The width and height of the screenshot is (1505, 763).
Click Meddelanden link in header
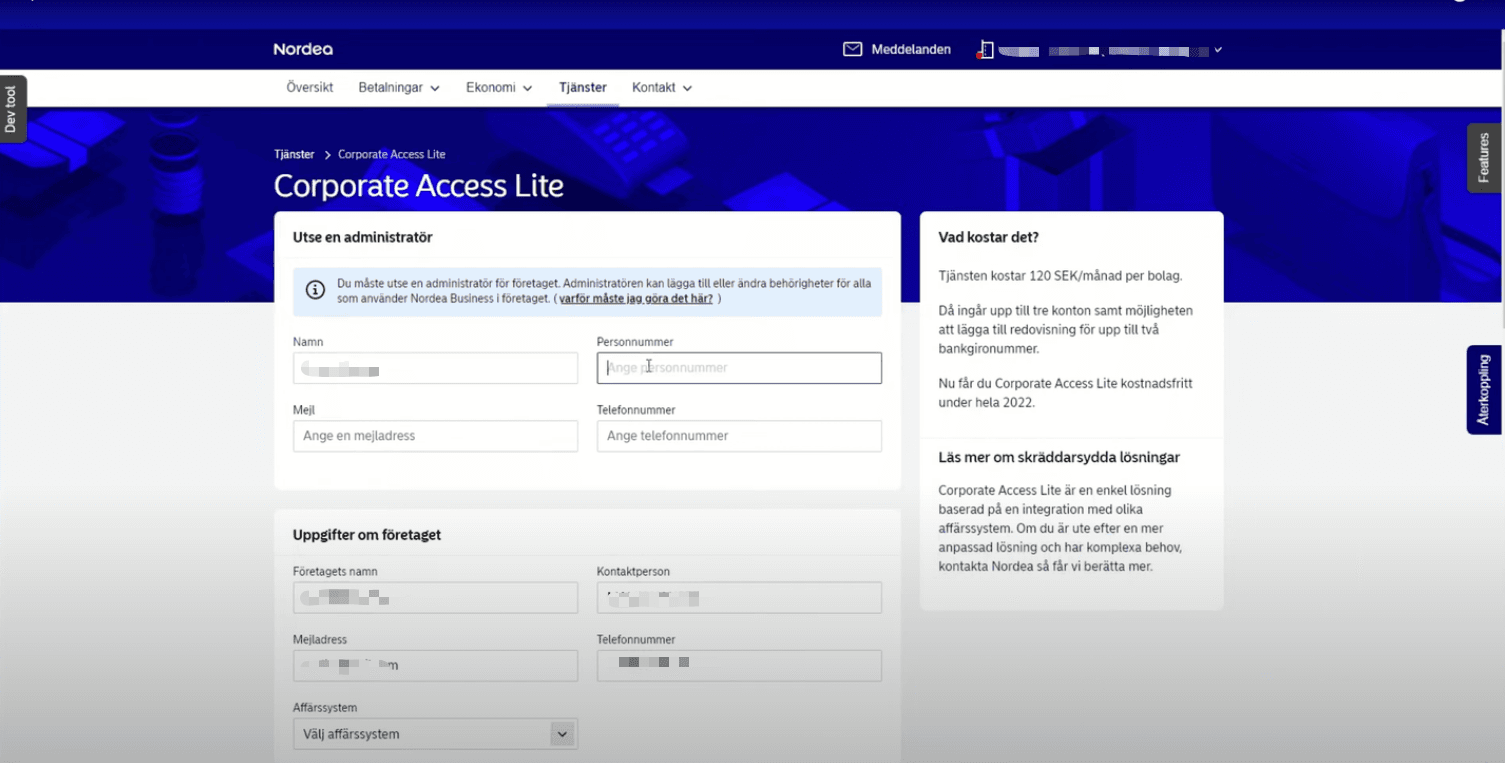pyautogui.click(x=911, y=50)
